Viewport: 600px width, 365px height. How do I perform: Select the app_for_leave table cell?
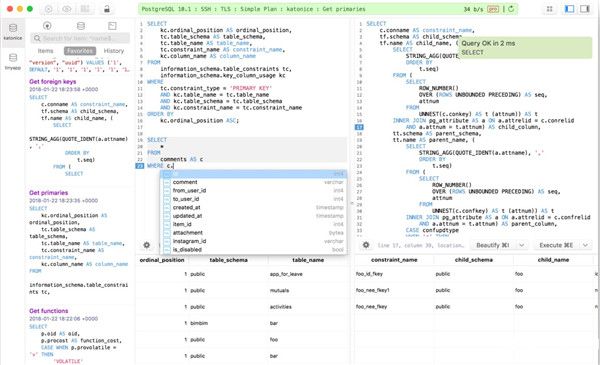[x=286, y=274]
